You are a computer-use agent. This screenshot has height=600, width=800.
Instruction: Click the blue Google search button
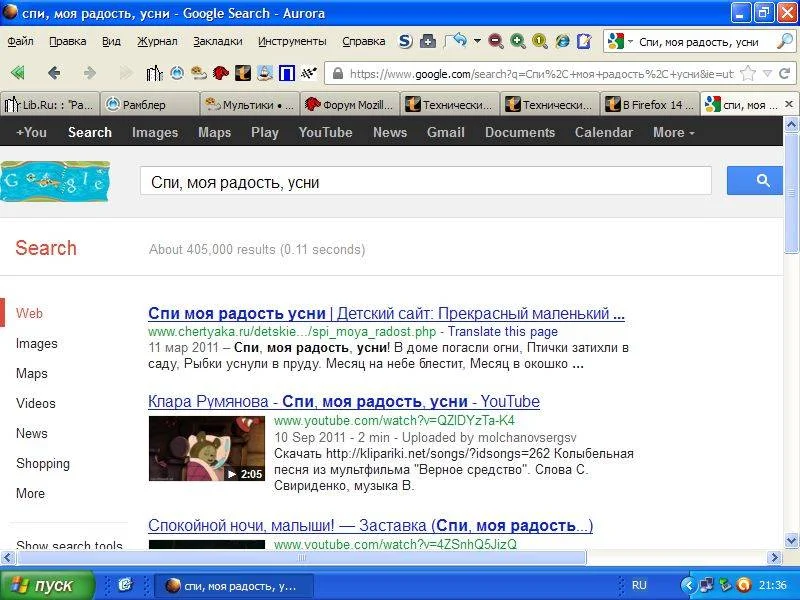pyautogui.click(x=755, y=181)
